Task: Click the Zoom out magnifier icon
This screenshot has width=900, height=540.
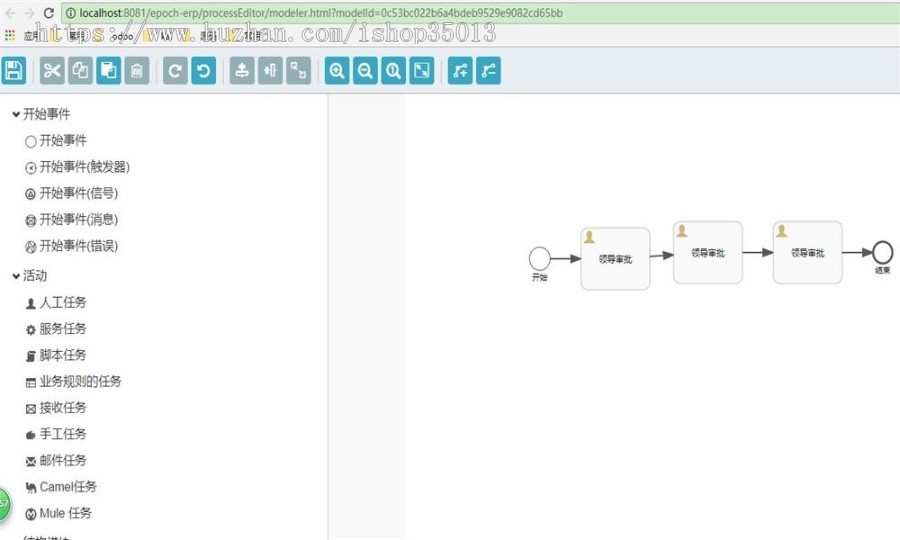Action: pyautogui.click(x=365, y=71)
